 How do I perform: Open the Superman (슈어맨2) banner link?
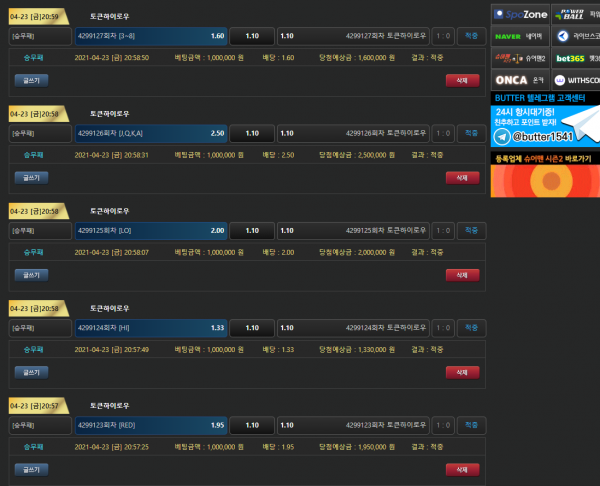[x=520, y=57]
